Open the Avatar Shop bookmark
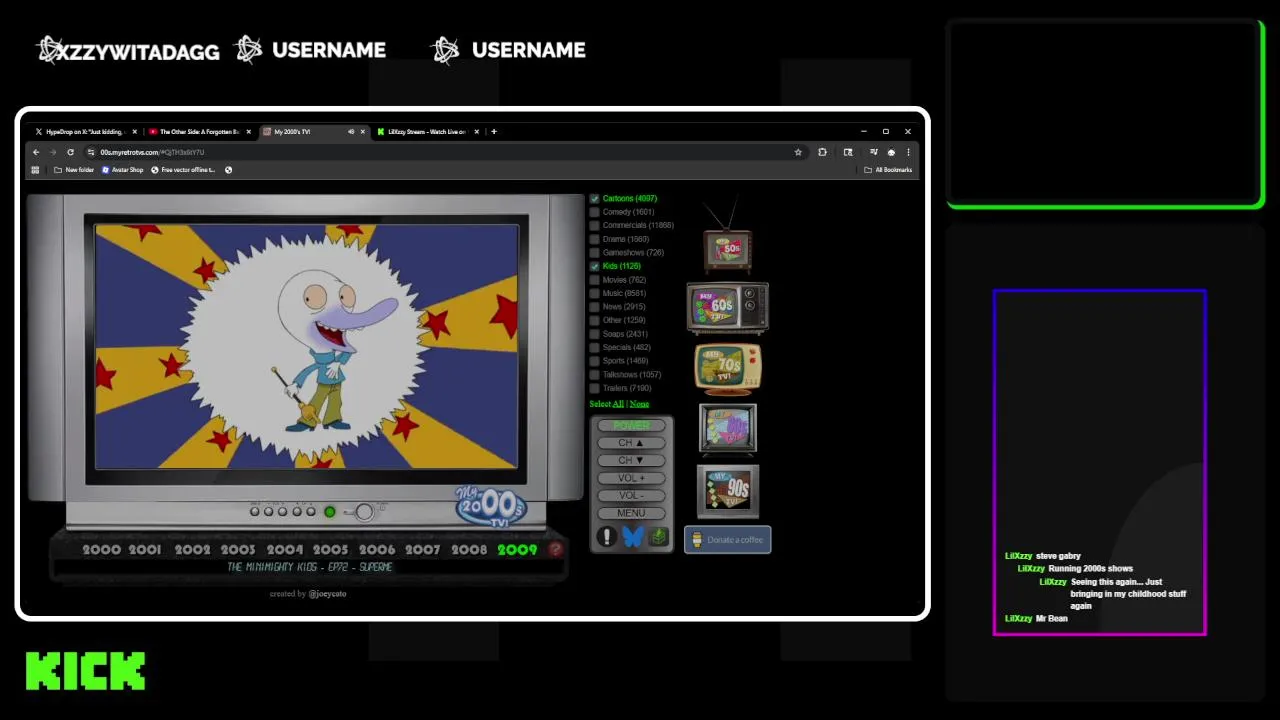Screen dimensions: 1280x720 pyautogui.click(x=122, y=170)
